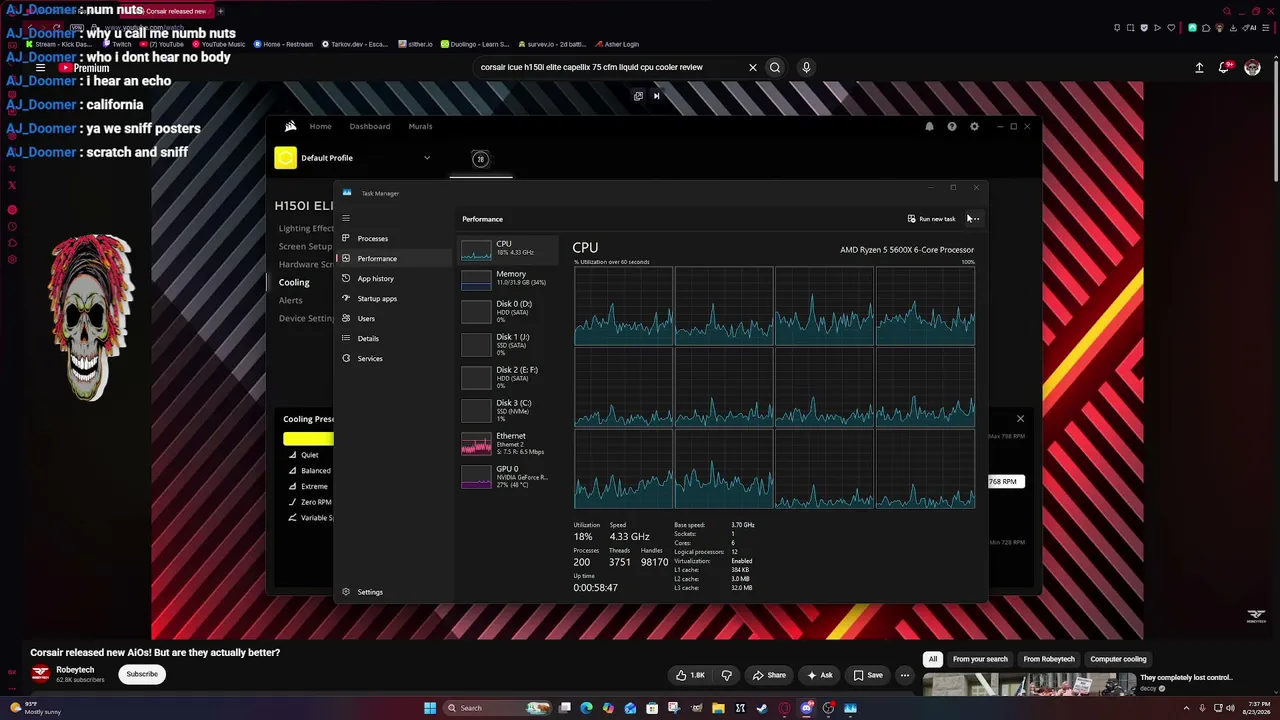Image resolution: width=1280 pixels, height=720 pixels.
Task: Select All filter chip
Action: point(933,659)
